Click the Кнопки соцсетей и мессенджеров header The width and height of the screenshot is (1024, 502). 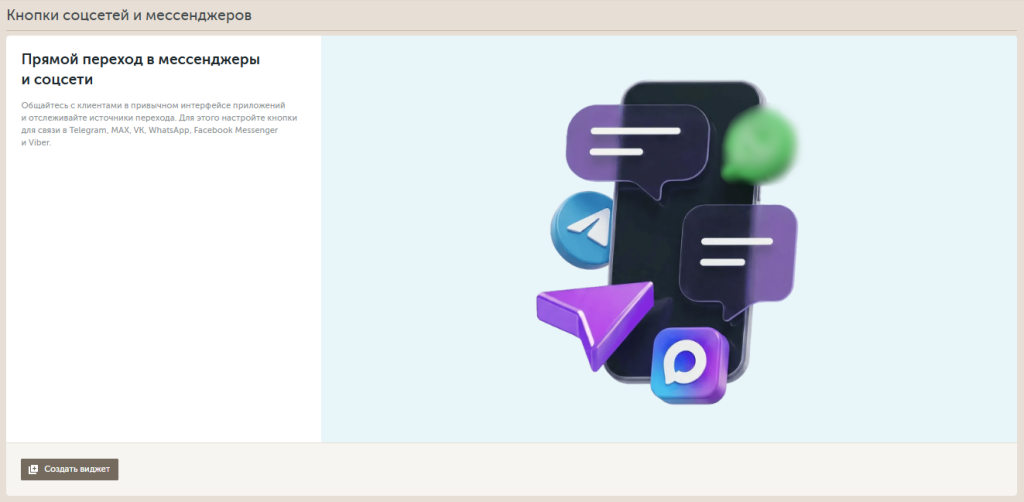pos(129,16)
